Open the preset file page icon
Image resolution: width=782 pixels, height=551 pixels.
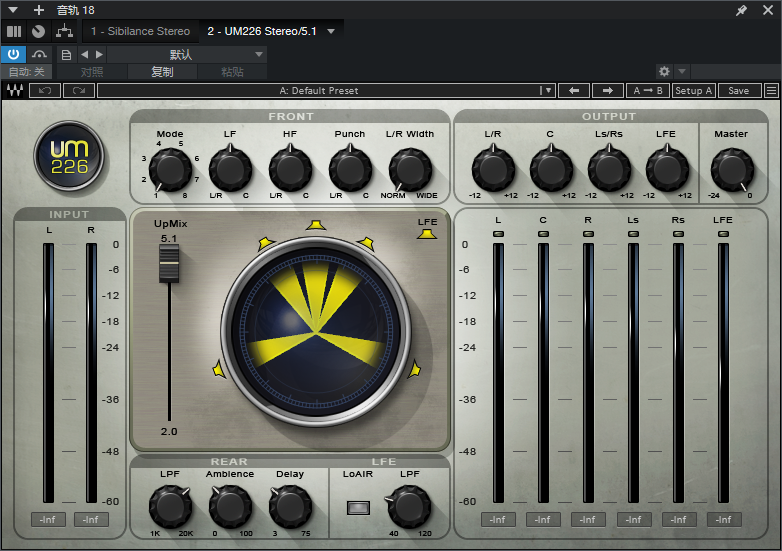[66, 55]
